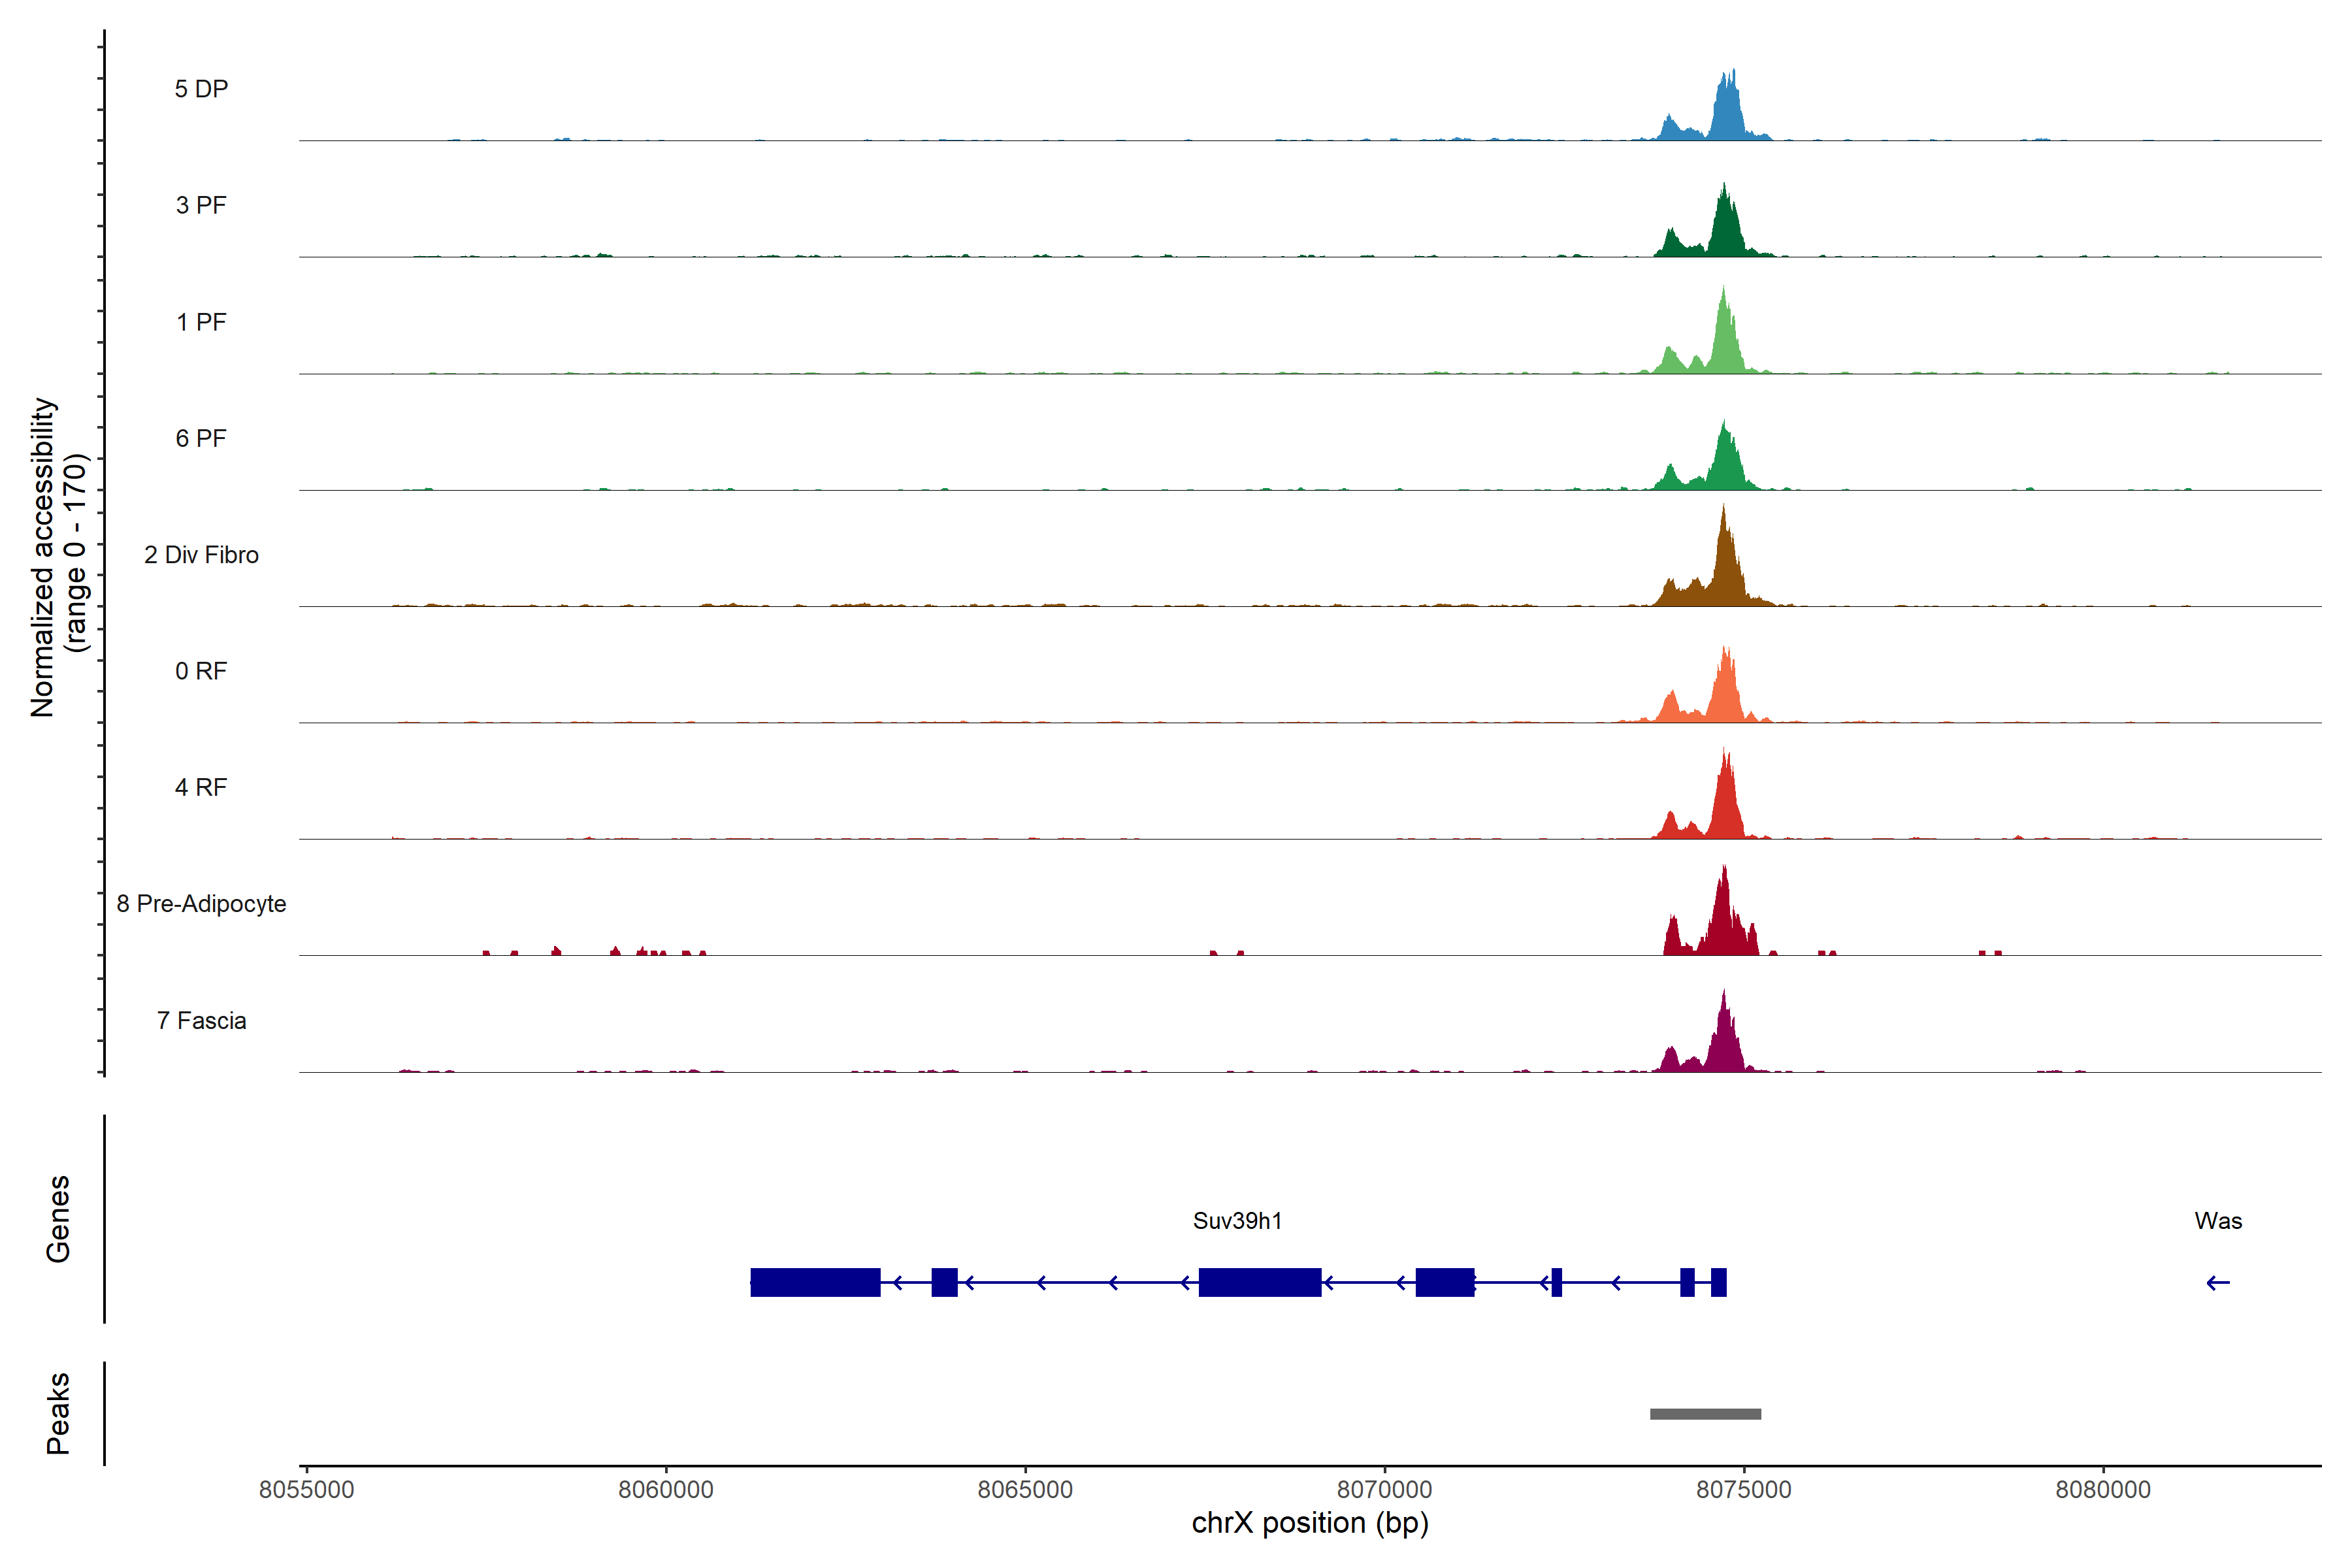
Task: Click the 8055000 x-axis tick label
Action: pyautogui.click(x=306, y=1490)
